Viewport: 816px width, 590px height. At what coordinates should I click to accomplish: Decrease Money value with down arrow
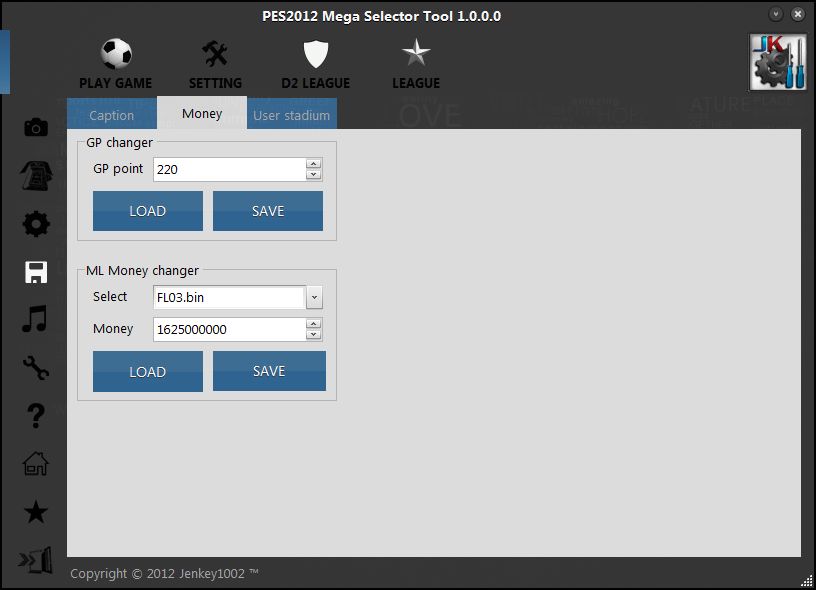pos(314,335)
